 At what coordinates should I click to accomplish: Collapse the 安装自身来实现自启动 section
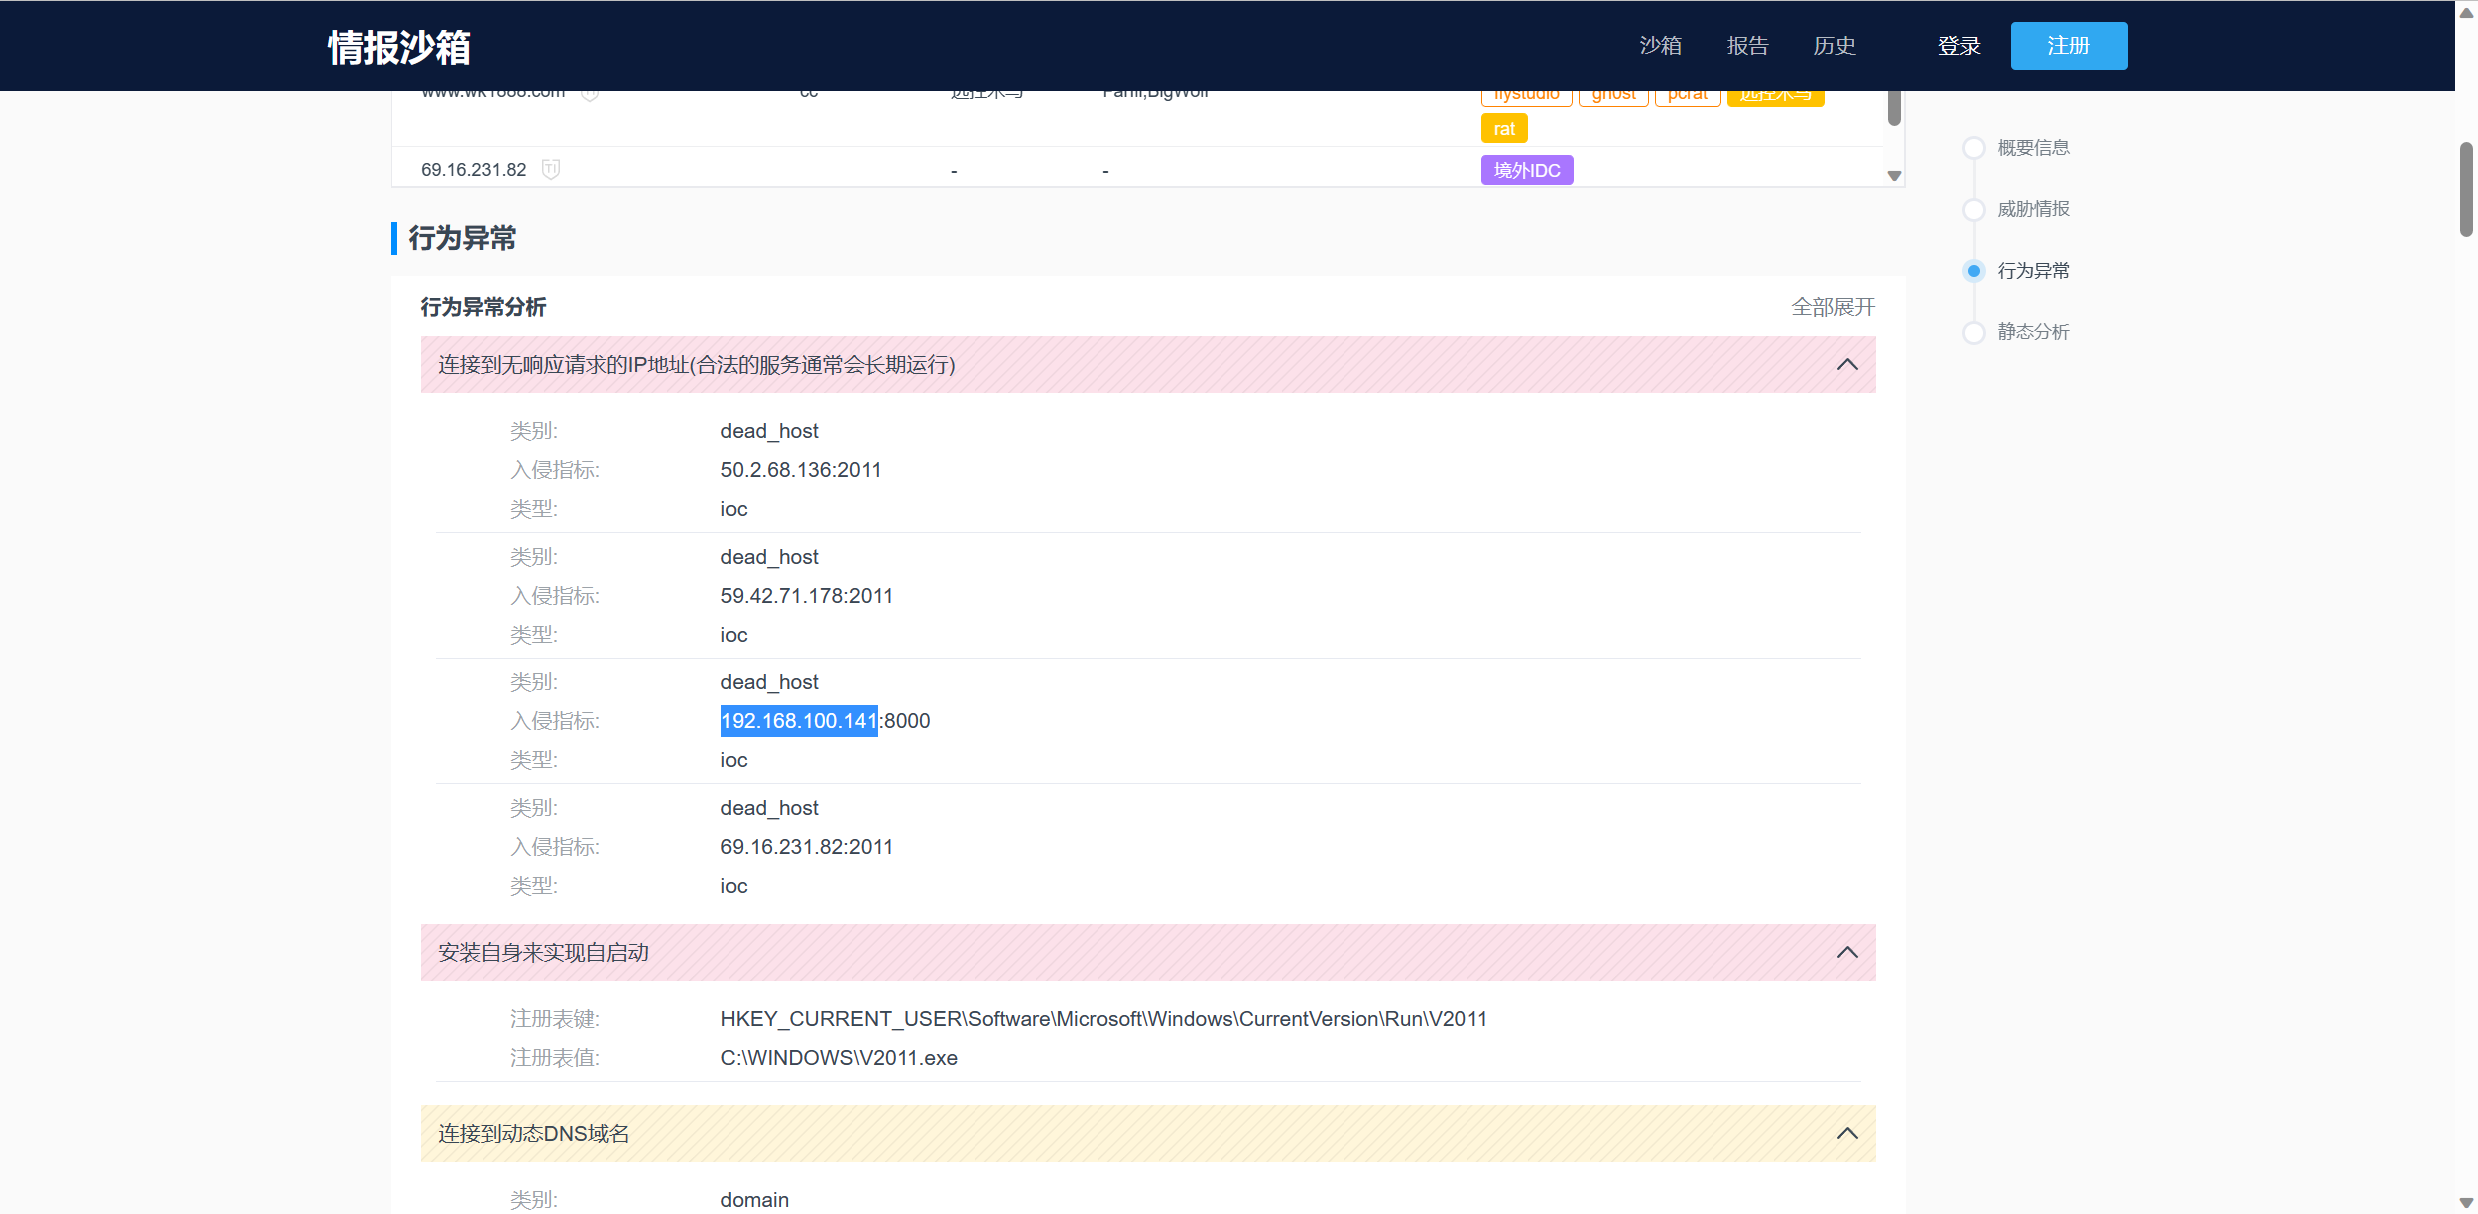1846,953
